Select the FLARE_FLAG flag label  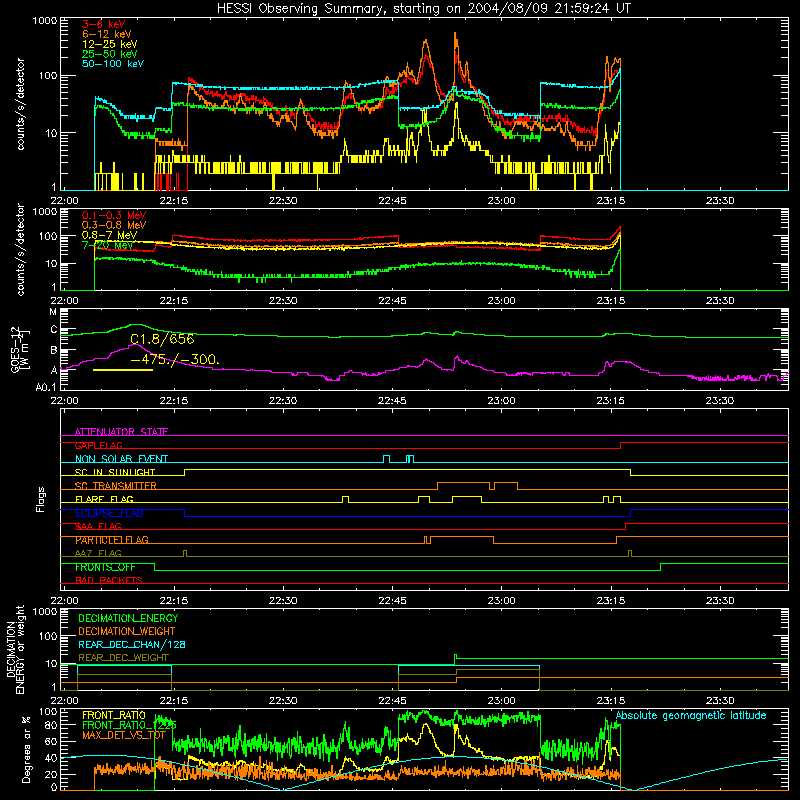(x=104, y=499)
